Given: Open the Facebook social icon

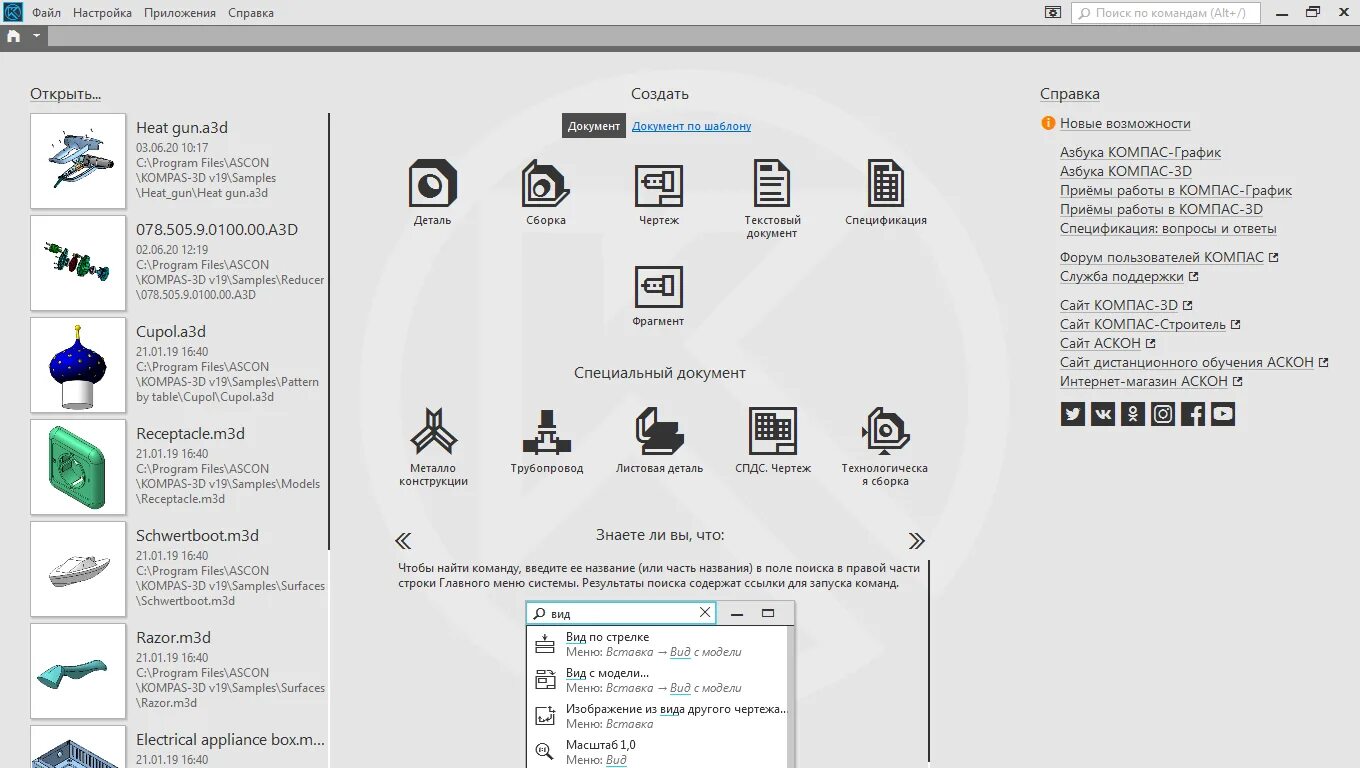Looking at the screenshot, I should [x=1193, y=414].
